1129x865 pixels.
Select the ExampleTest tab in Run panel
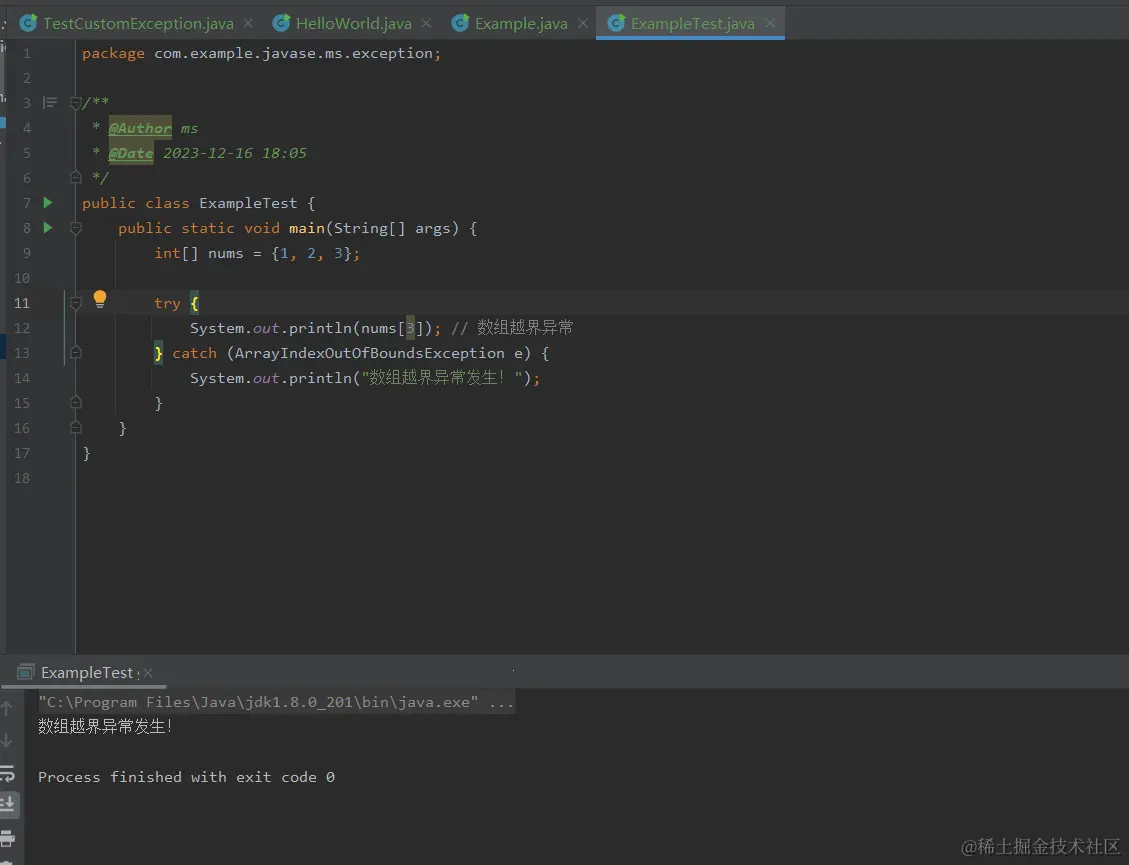(x=86, y=673)
